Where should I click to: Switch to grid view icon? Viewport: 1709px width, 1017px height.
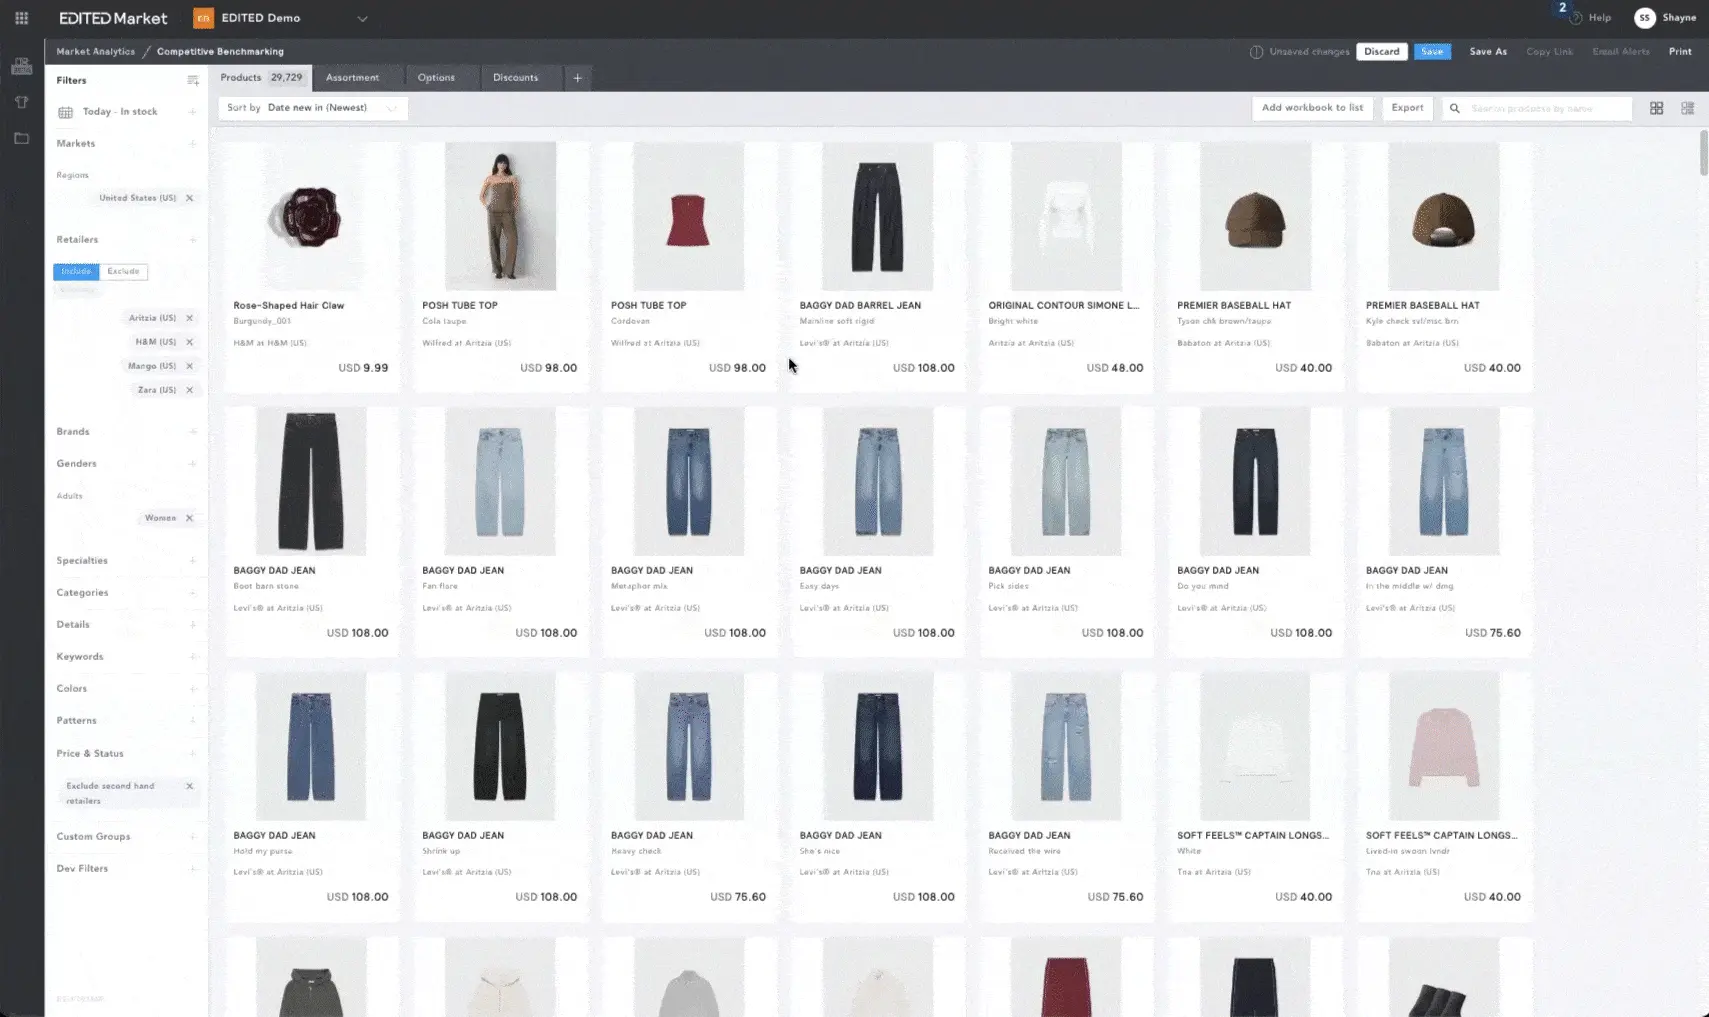coord(1656,108)
